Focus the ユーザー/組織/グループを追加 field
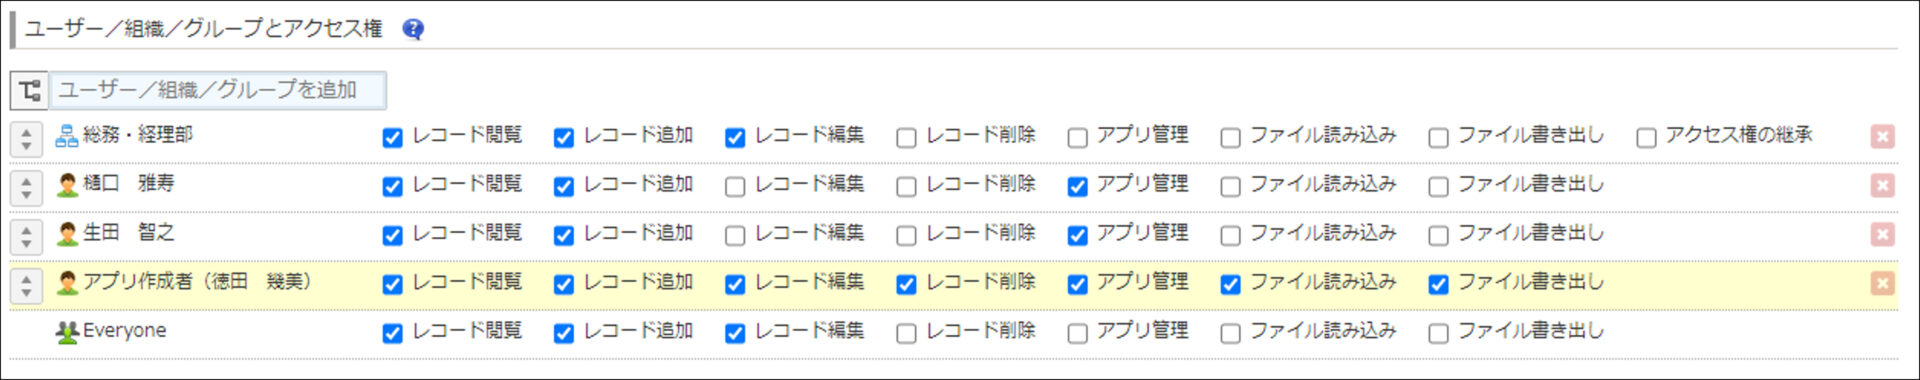The height and width of the screenshot is (380, 1920). [x=218, y=90]
